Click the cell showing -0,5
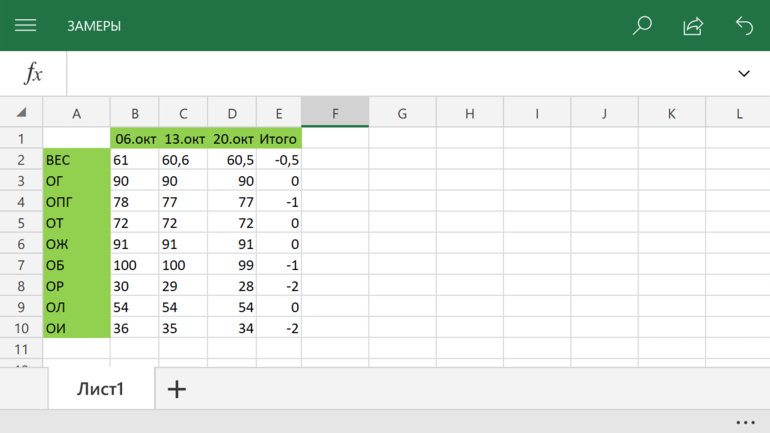The height and width of the screenshot is (433, 770). coord(279,160)
